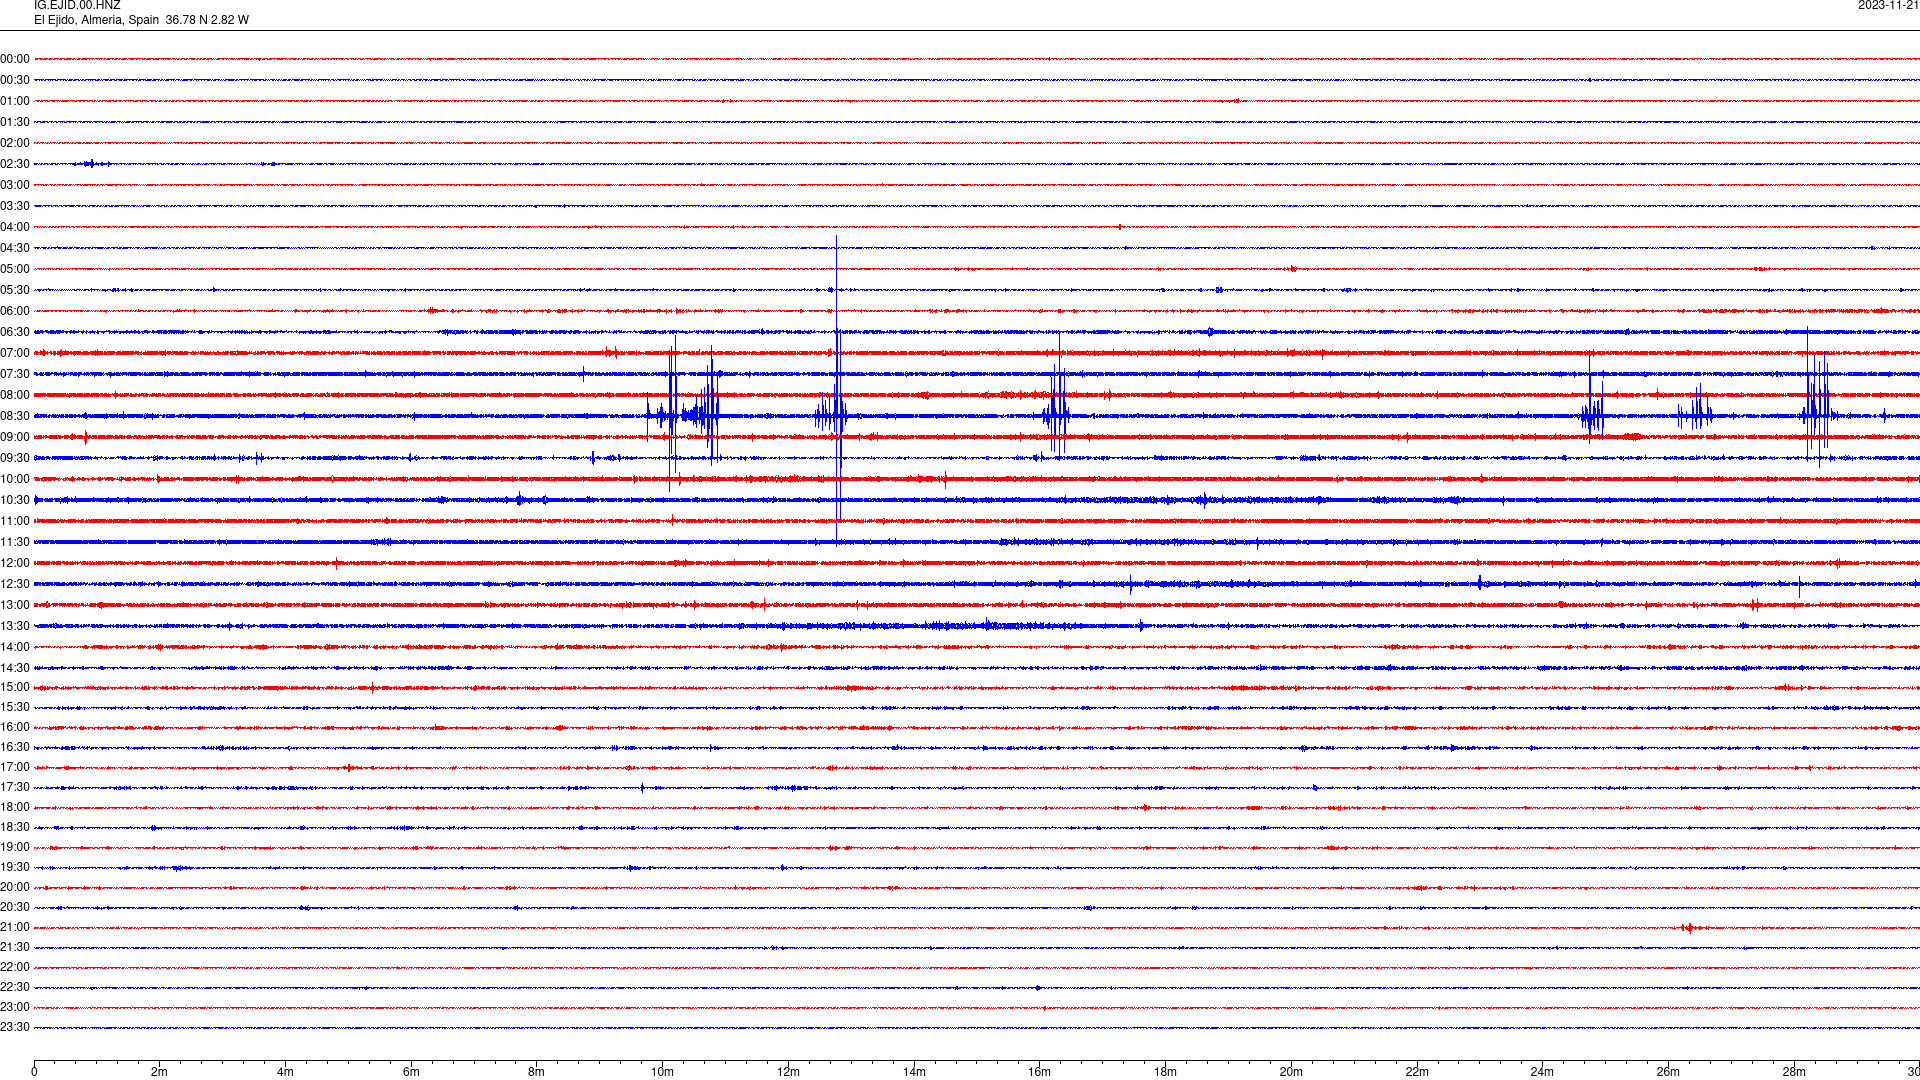Click the date 2023-11-21 in the header
The height and width of the screenshot is (1080, 1920).
[x=1888, y=6]
